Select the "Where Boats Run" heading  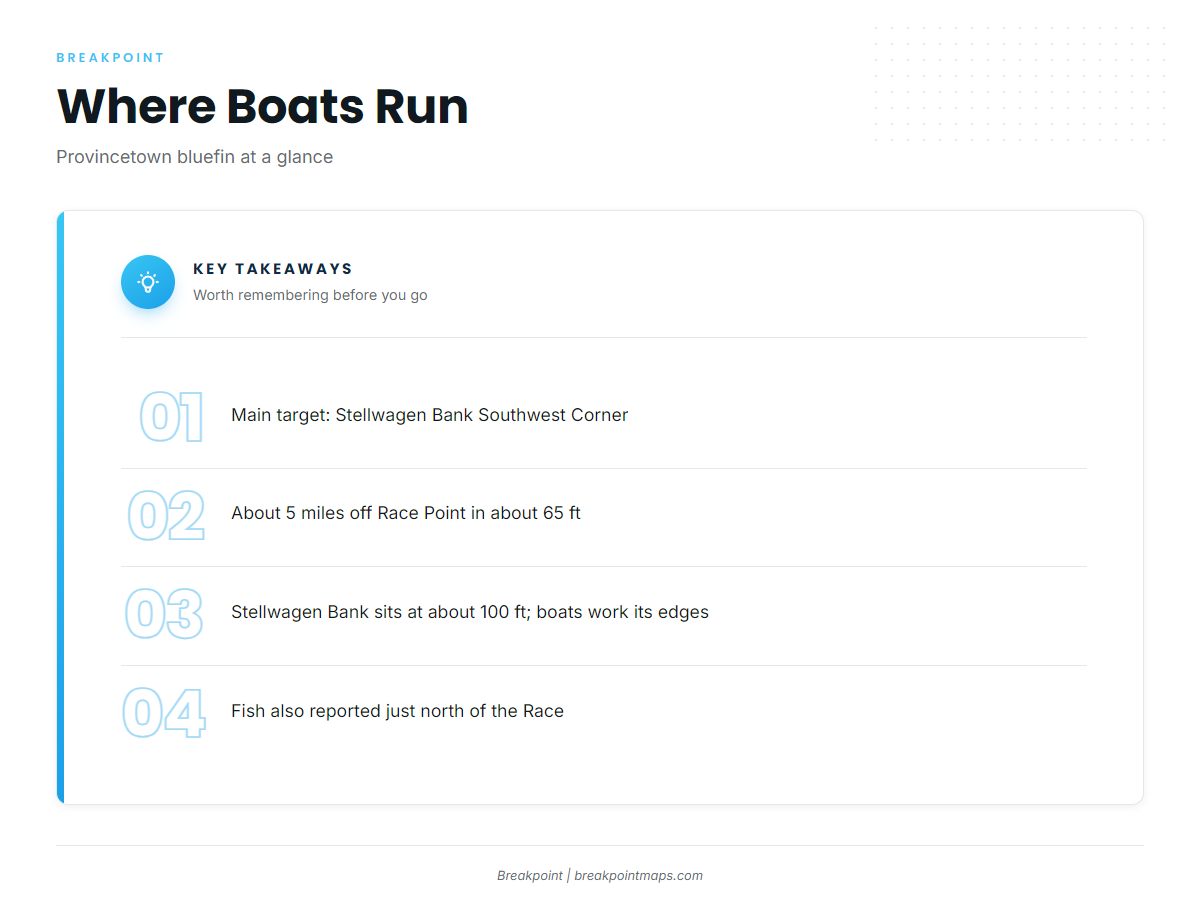tap(262, 106)
